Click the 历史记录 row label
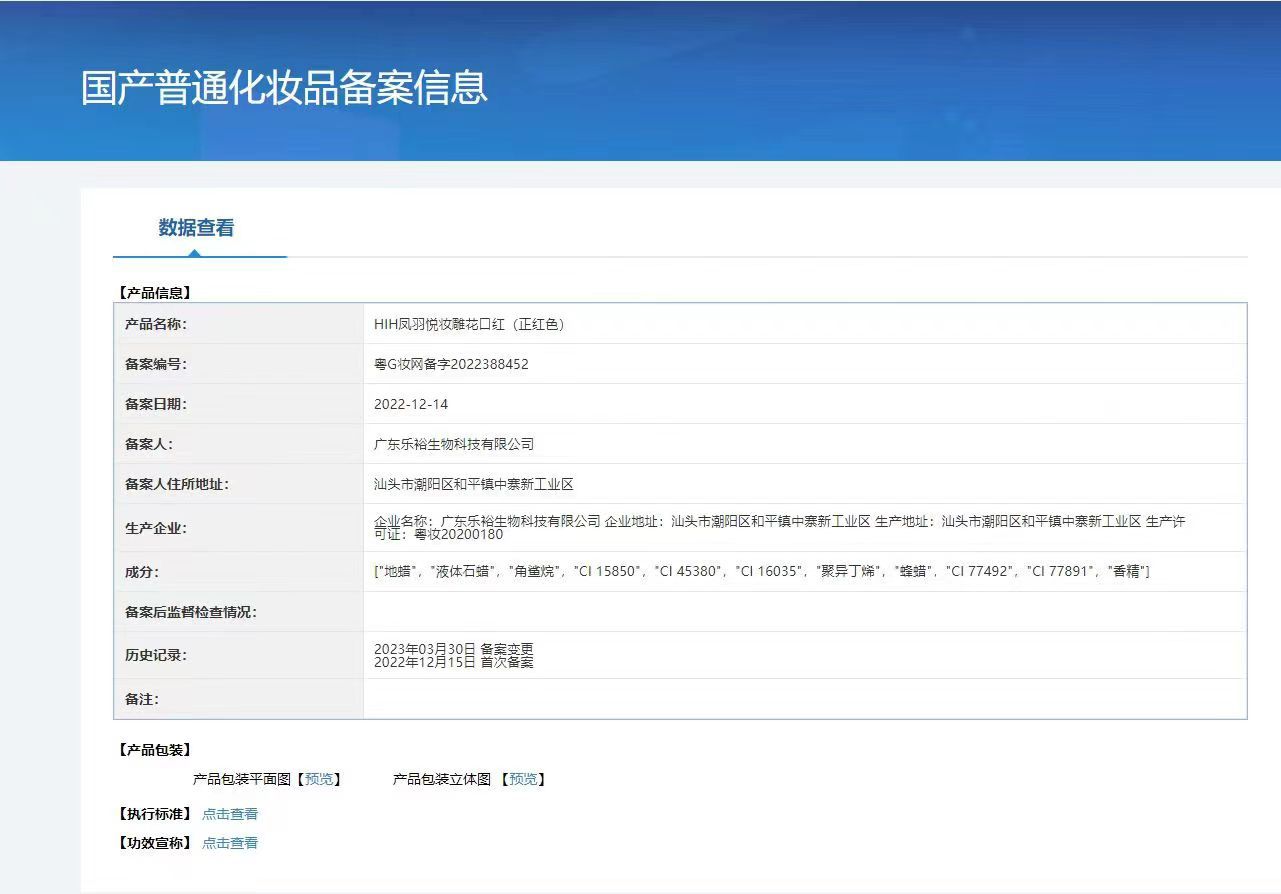The width and height of the screenshot is (1281, 894). coord(156,656)
